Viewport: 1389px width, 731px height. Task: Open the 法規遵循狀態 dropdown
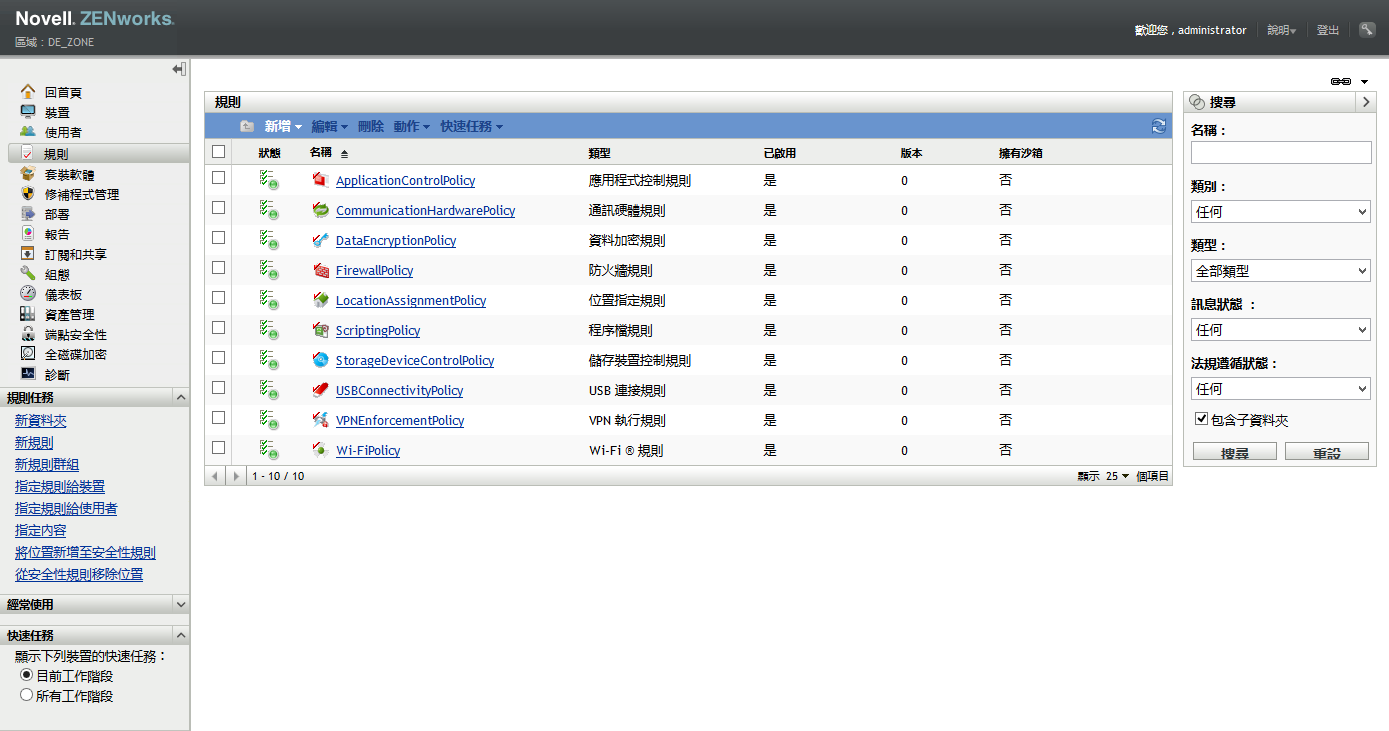click(x=1281, y=389)
